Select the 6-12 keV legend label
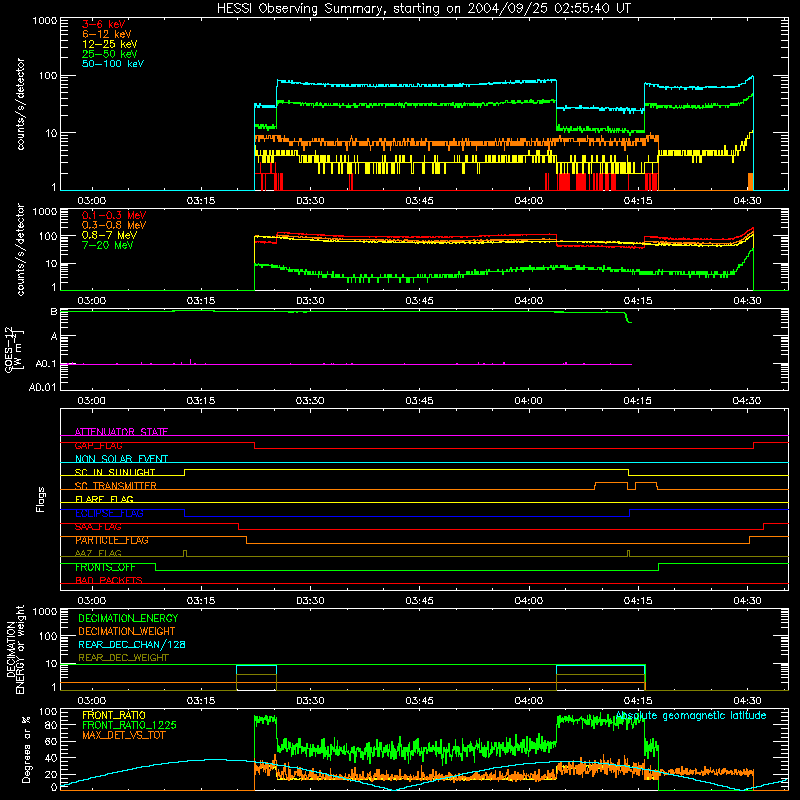 pyautogui.click(x=107, y=34)
